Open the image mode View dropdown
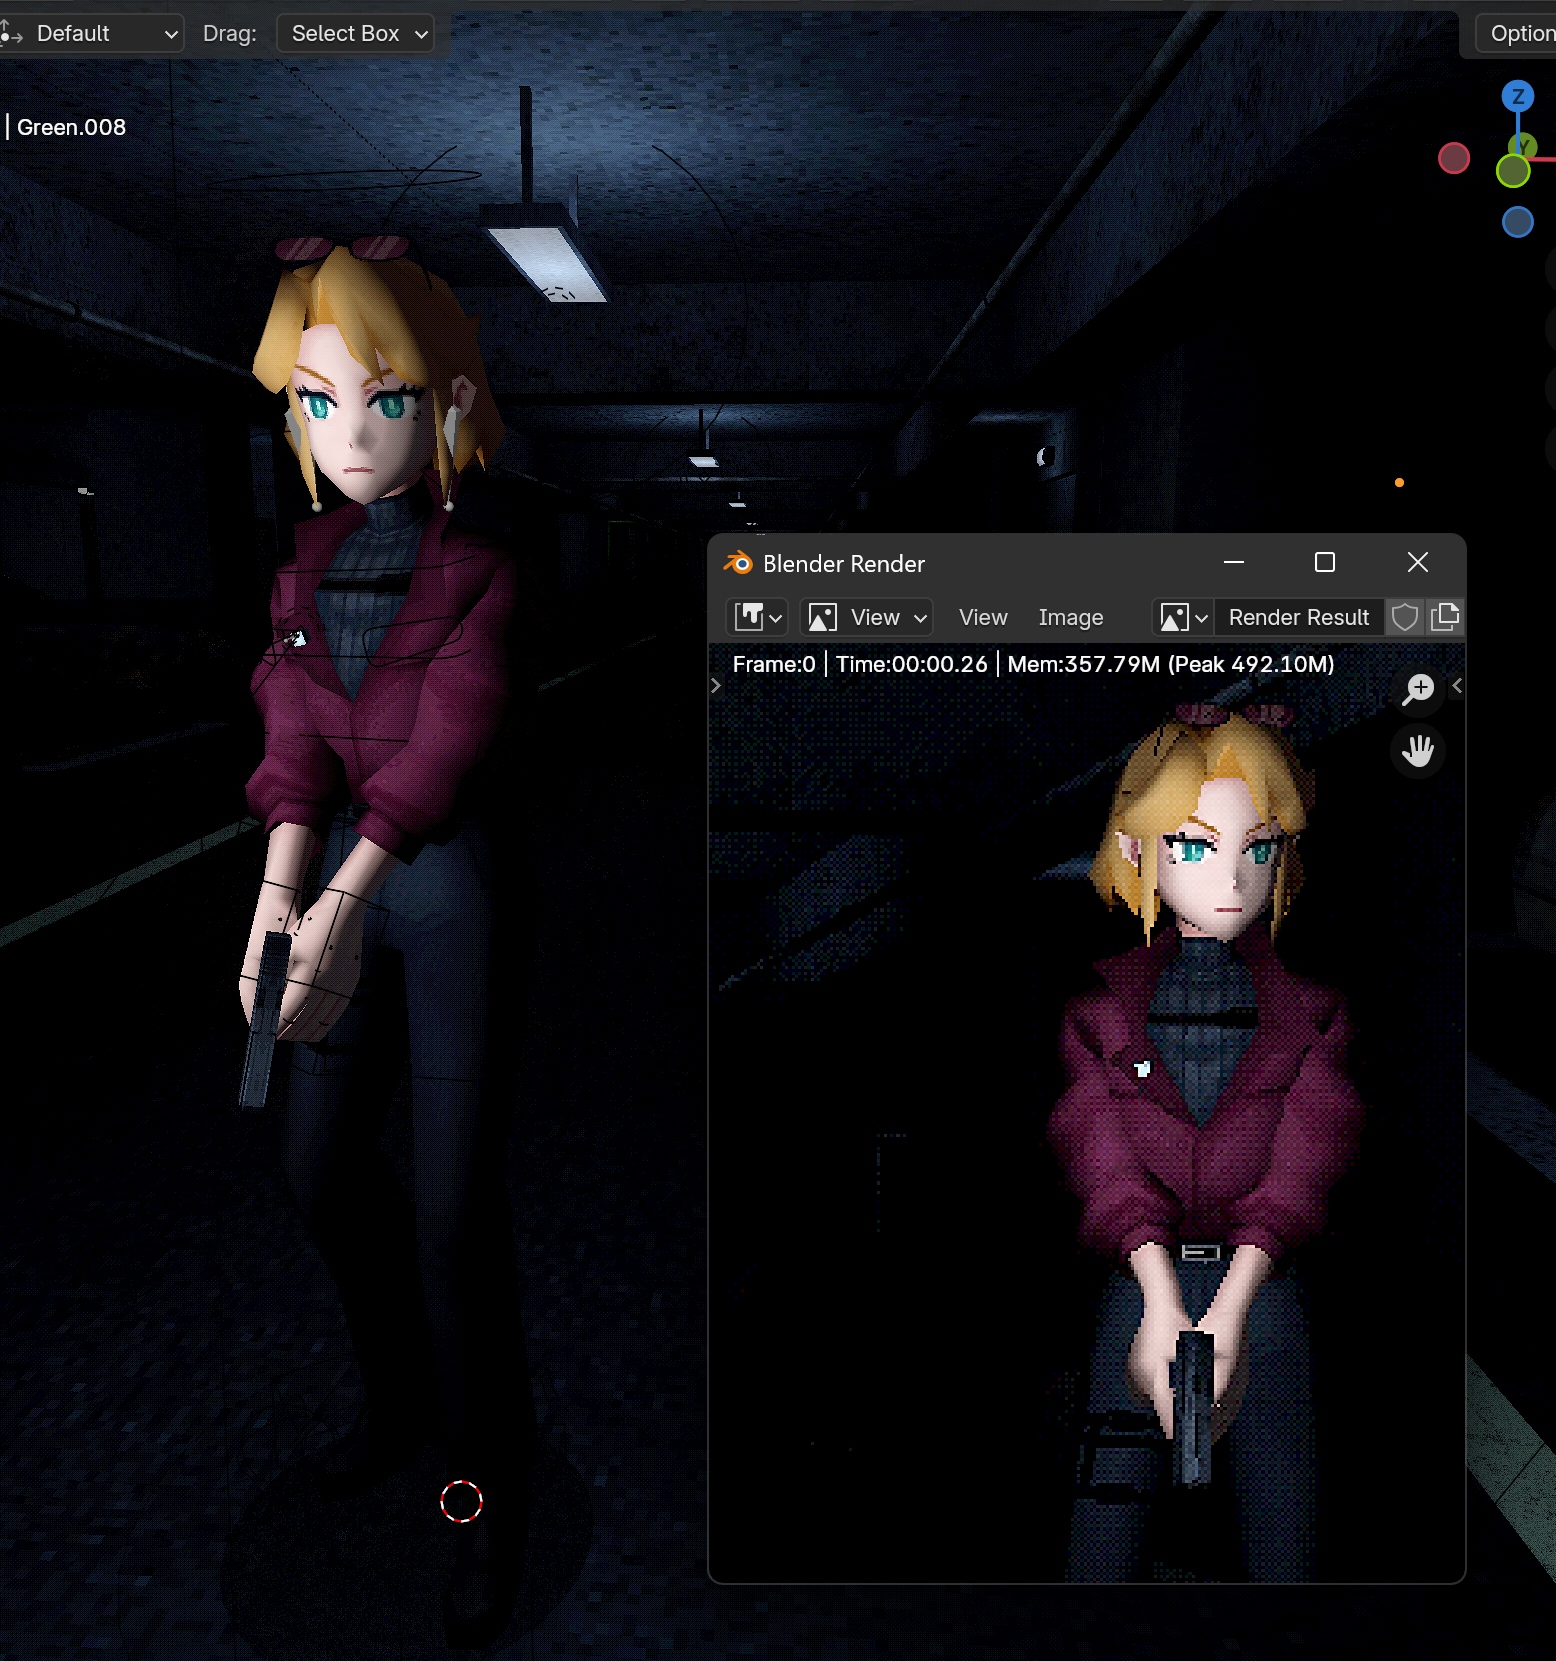 [x=867, y=617]
